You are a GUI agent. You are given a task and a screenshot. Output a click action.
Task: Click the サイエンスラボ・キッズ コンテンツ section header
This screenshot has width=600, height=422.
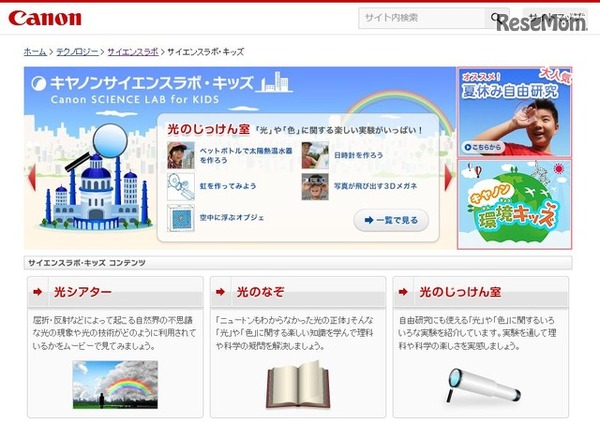pos(298,263)
